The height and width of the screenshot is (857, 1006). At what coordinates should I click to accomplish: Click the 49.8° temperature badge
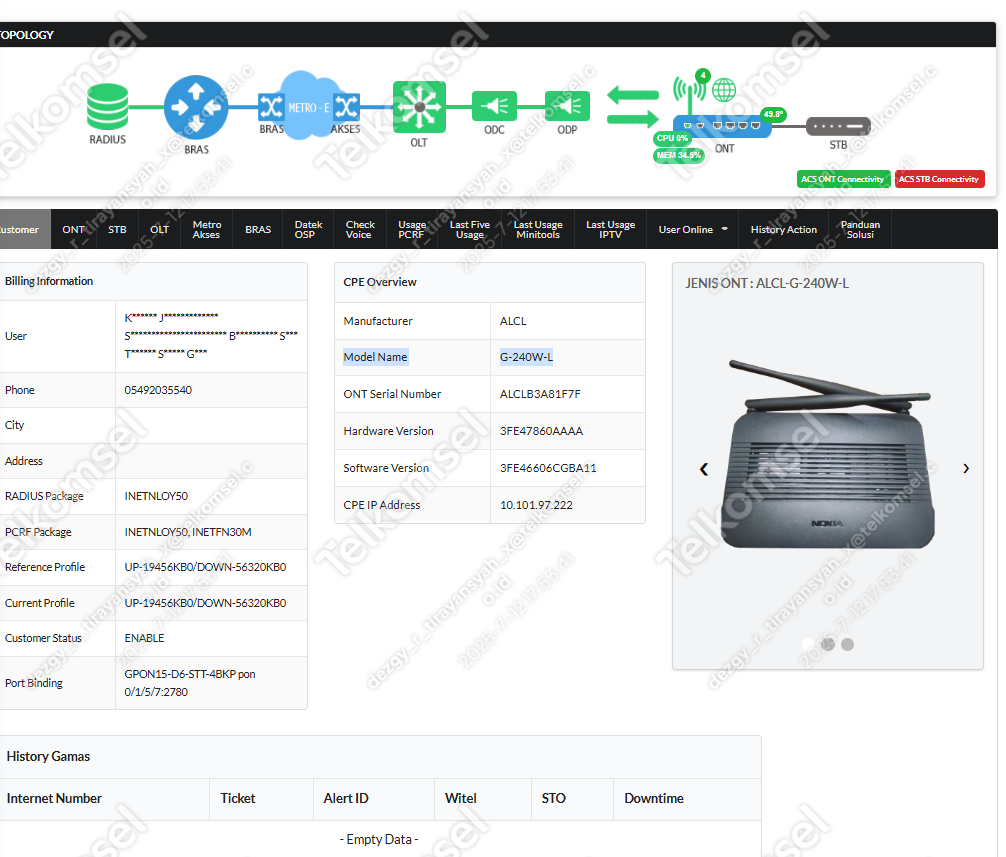(x=773, y=114)
